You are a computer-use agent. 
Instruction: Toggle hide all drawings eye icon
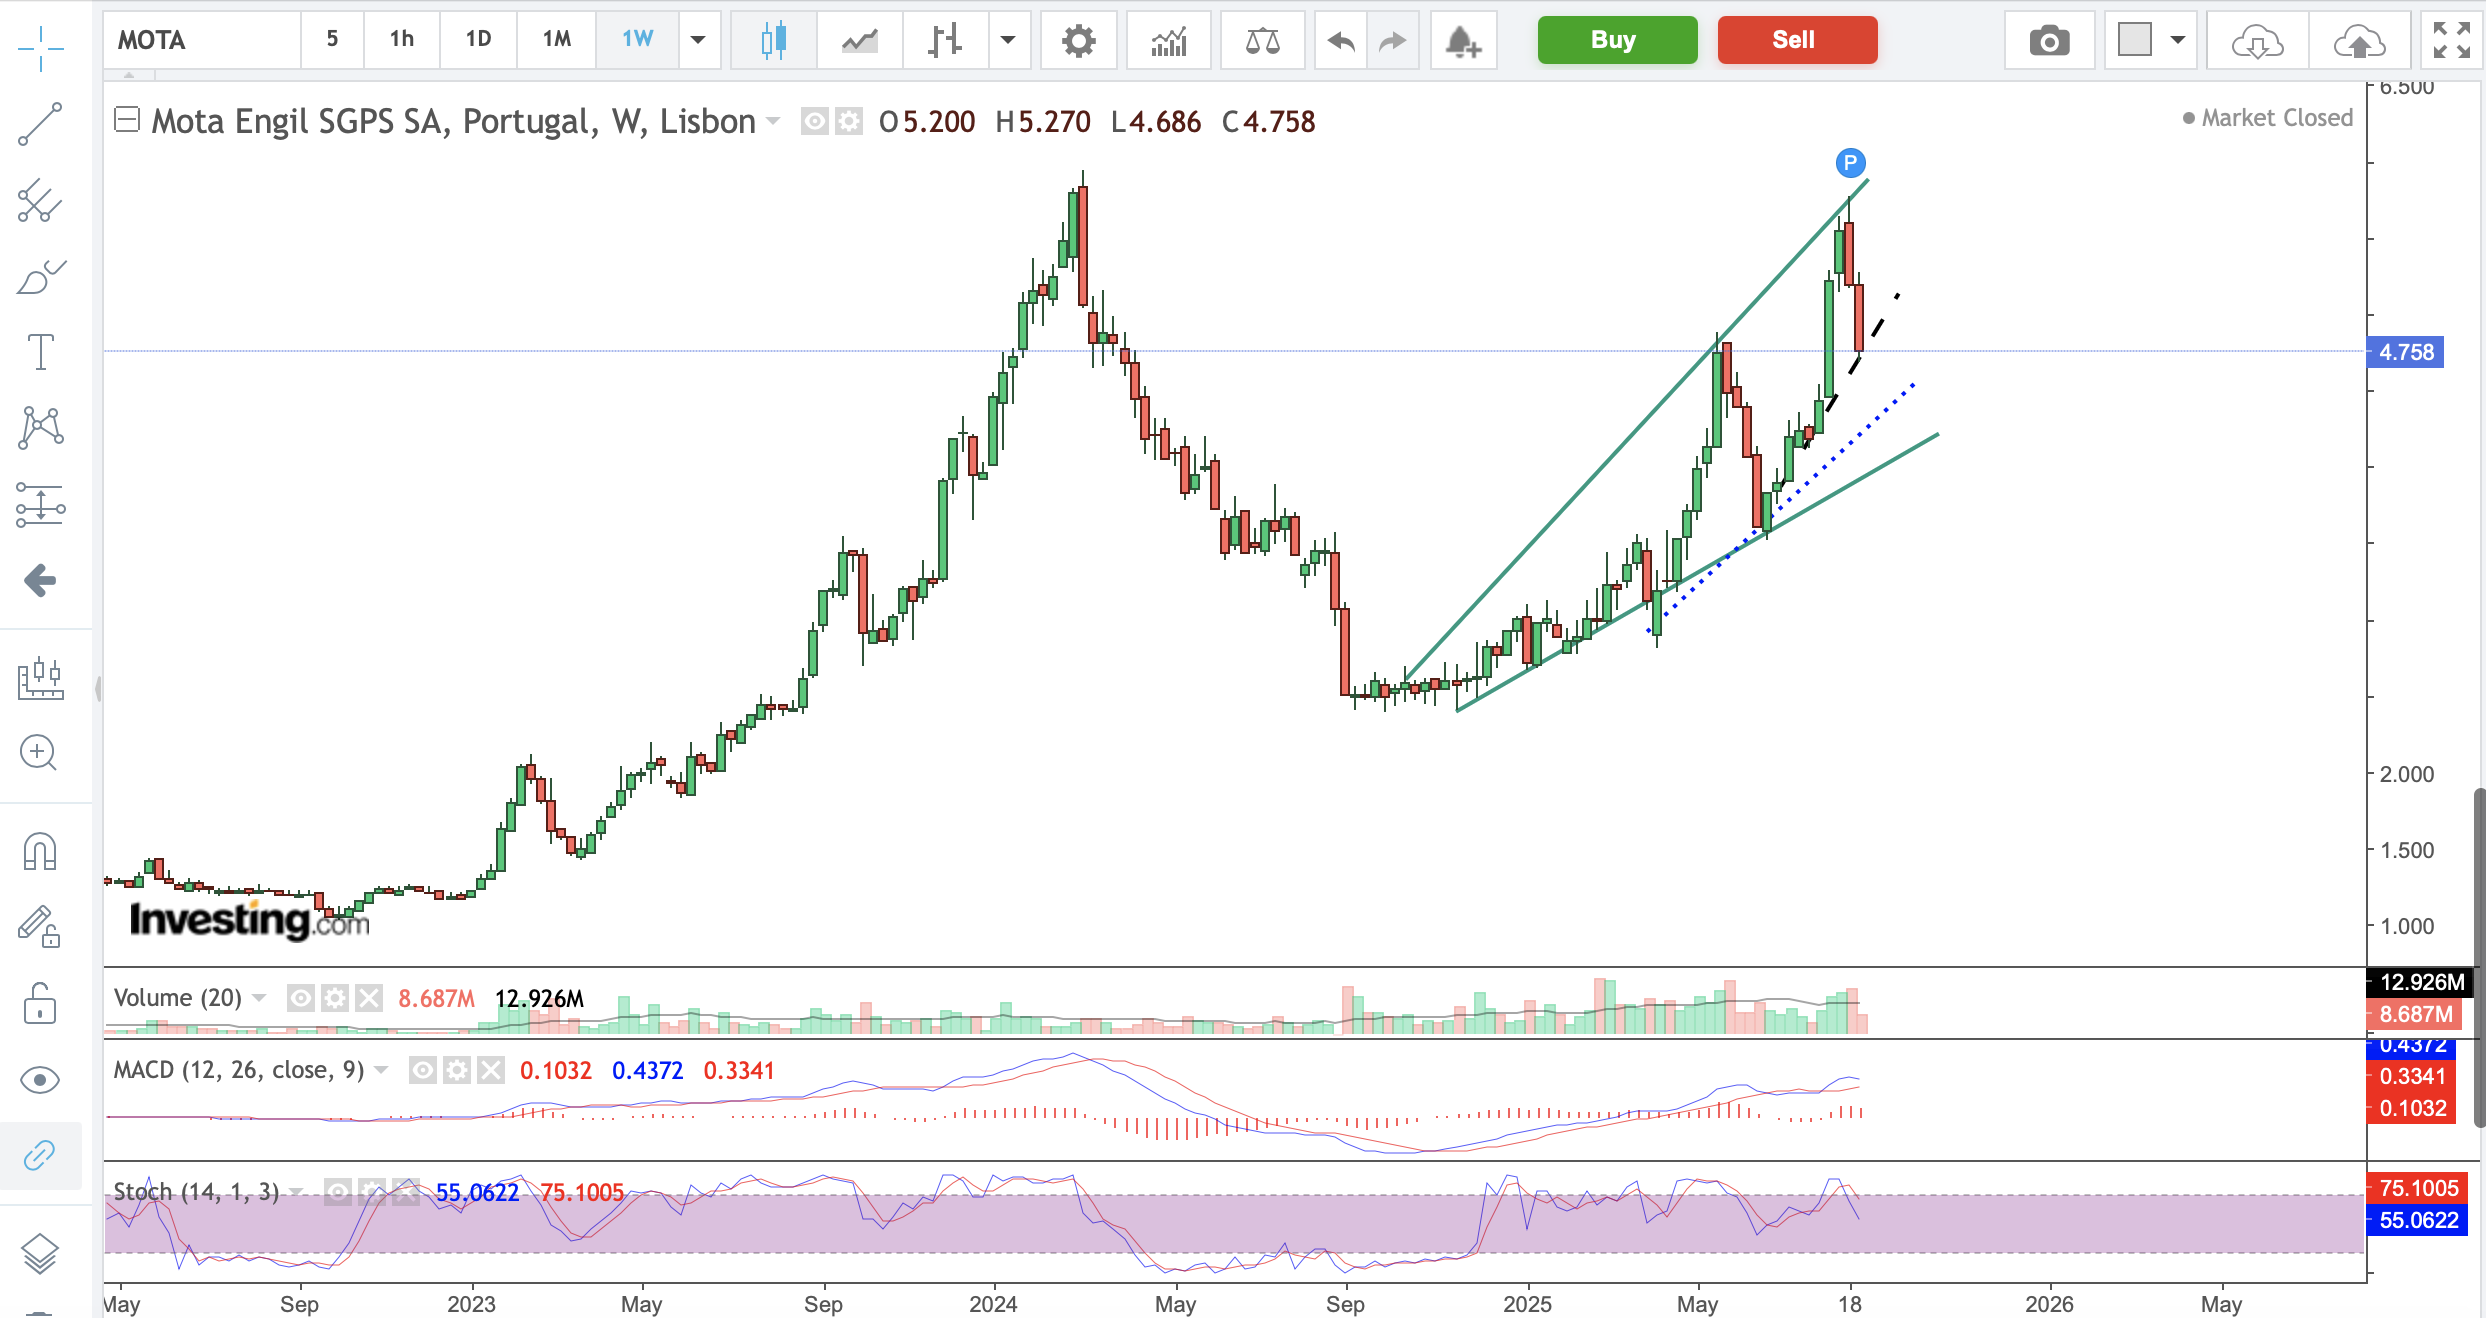point(40,1080)
